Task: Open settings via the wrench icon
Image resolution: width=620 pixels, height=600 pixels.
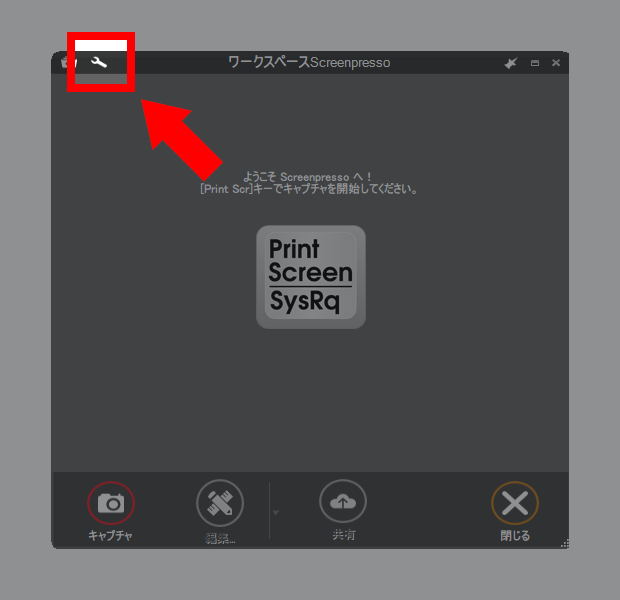Action: pyautogui.click(x=99, y=62)
